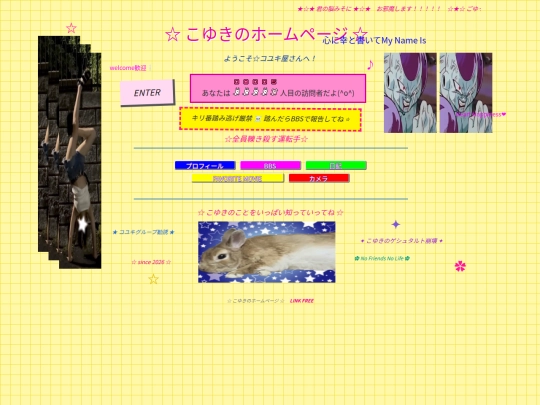Click the LINK FREE text
This screenshot has width=540, height=405.
click(x=302, y=301)
